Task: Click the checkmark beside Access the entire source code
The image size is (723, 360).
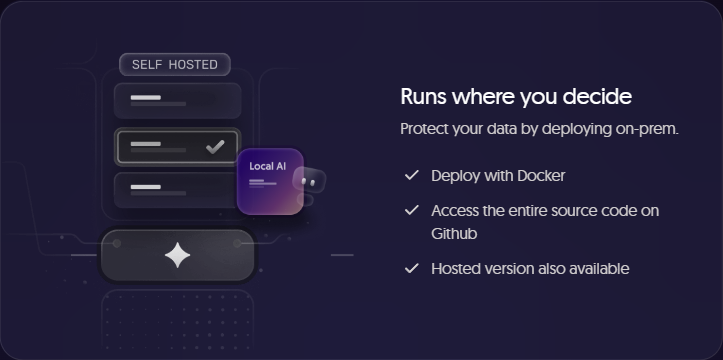Action: coord(411,210)
